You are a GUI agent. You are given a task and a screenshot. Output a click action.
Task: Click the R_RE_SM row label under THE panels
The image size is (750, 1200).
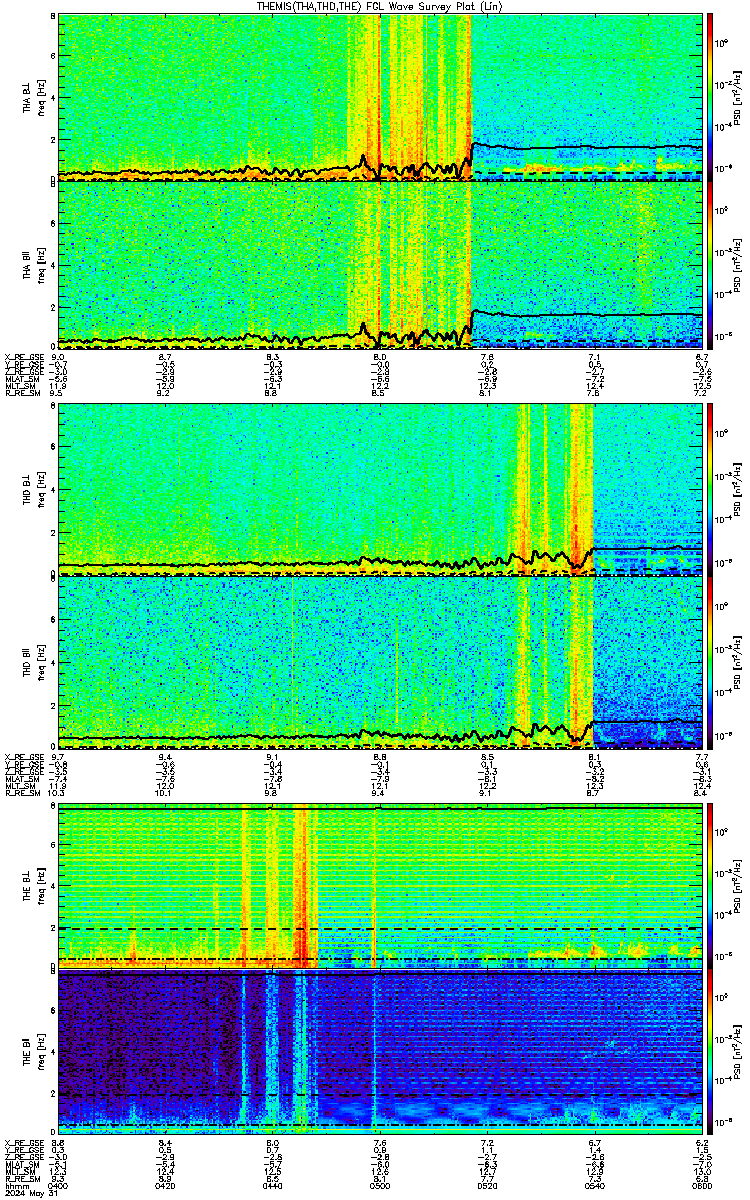coord(22,1179)
